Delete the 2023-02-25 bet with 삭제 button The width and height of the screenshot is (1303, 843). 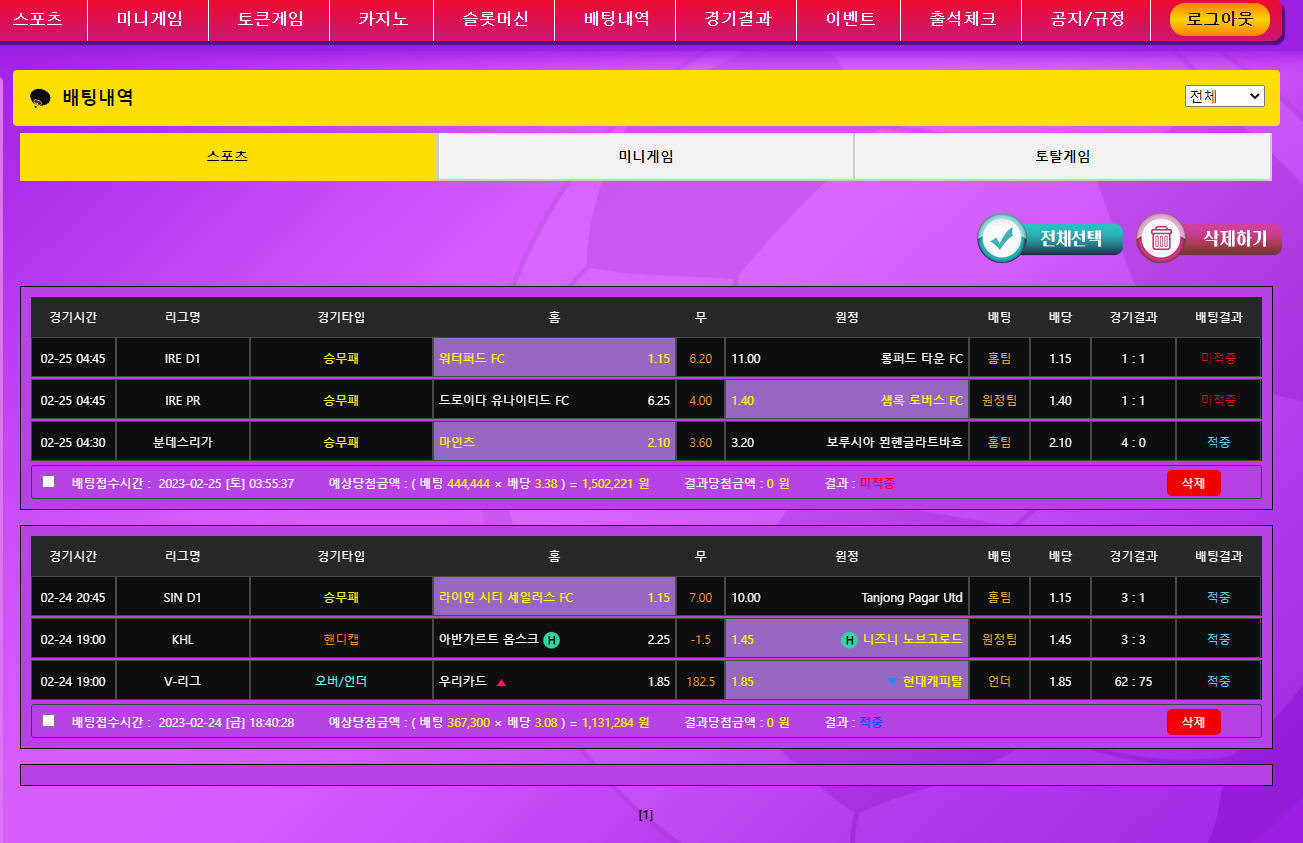[x=1193, y=483]
